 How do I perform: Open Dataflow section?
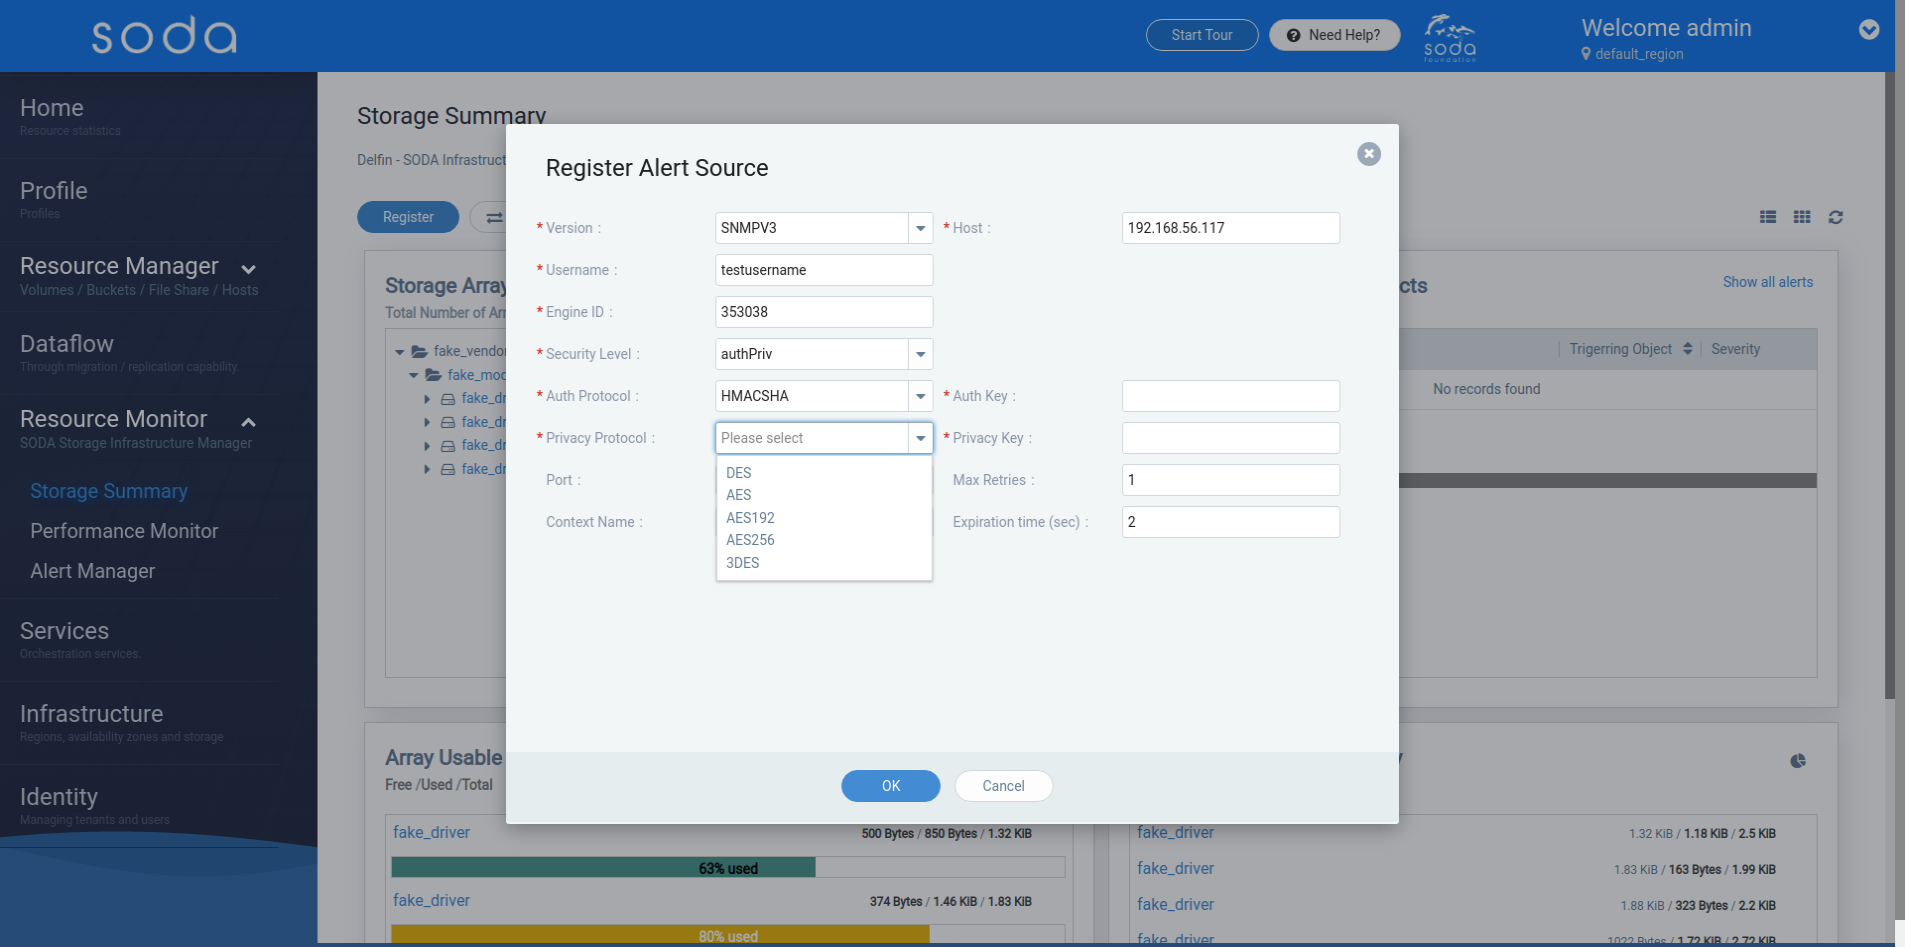pos(67,344)
